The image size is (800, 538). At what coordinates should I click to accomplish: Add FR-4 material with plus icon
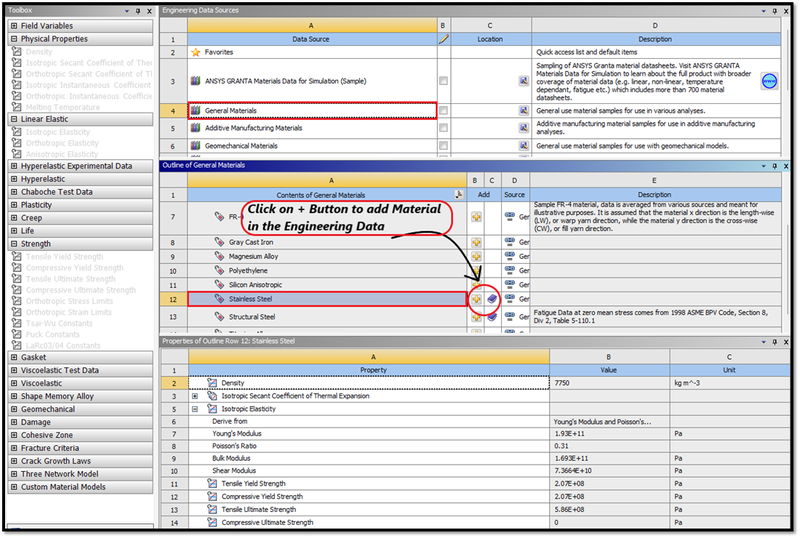[x=476, y=217]
